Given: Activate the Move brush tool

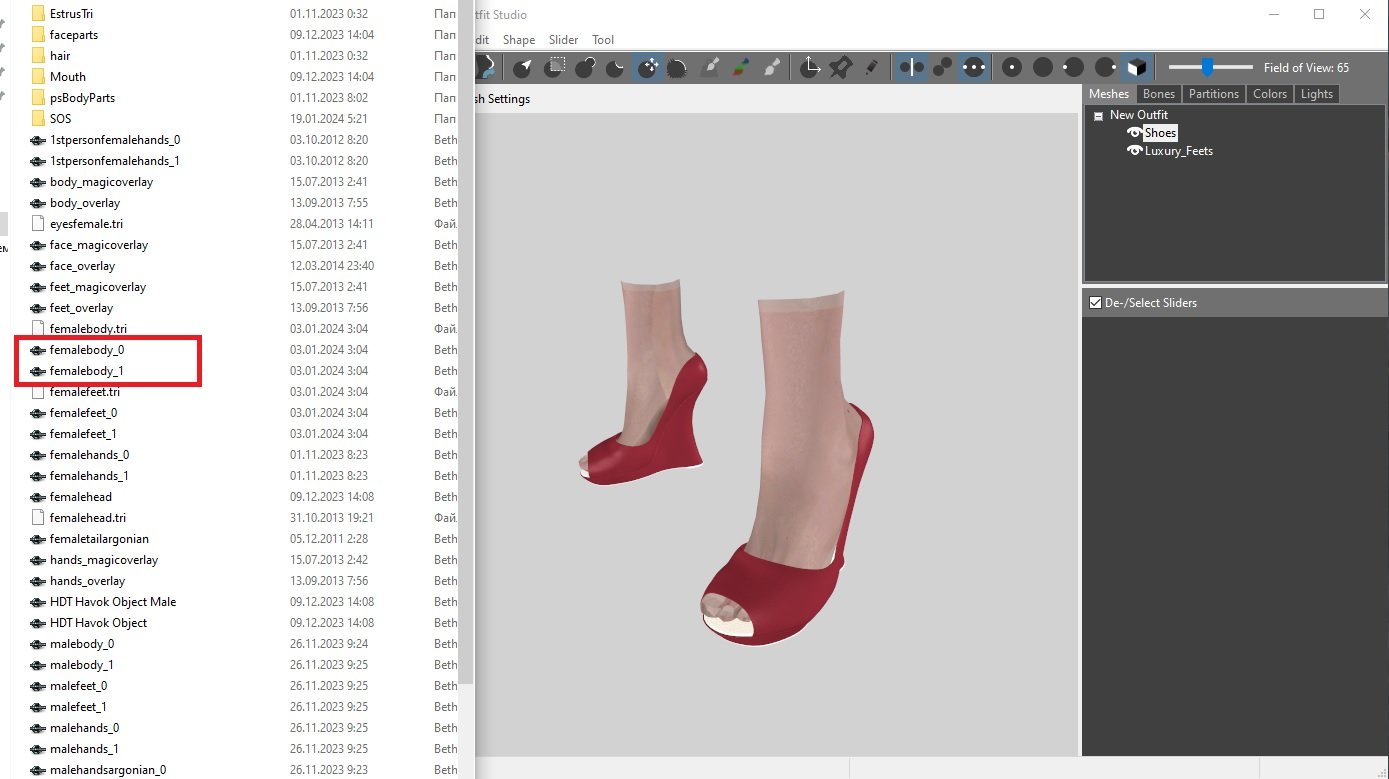Looking at the screenshot, I should (x=648, y=67).
